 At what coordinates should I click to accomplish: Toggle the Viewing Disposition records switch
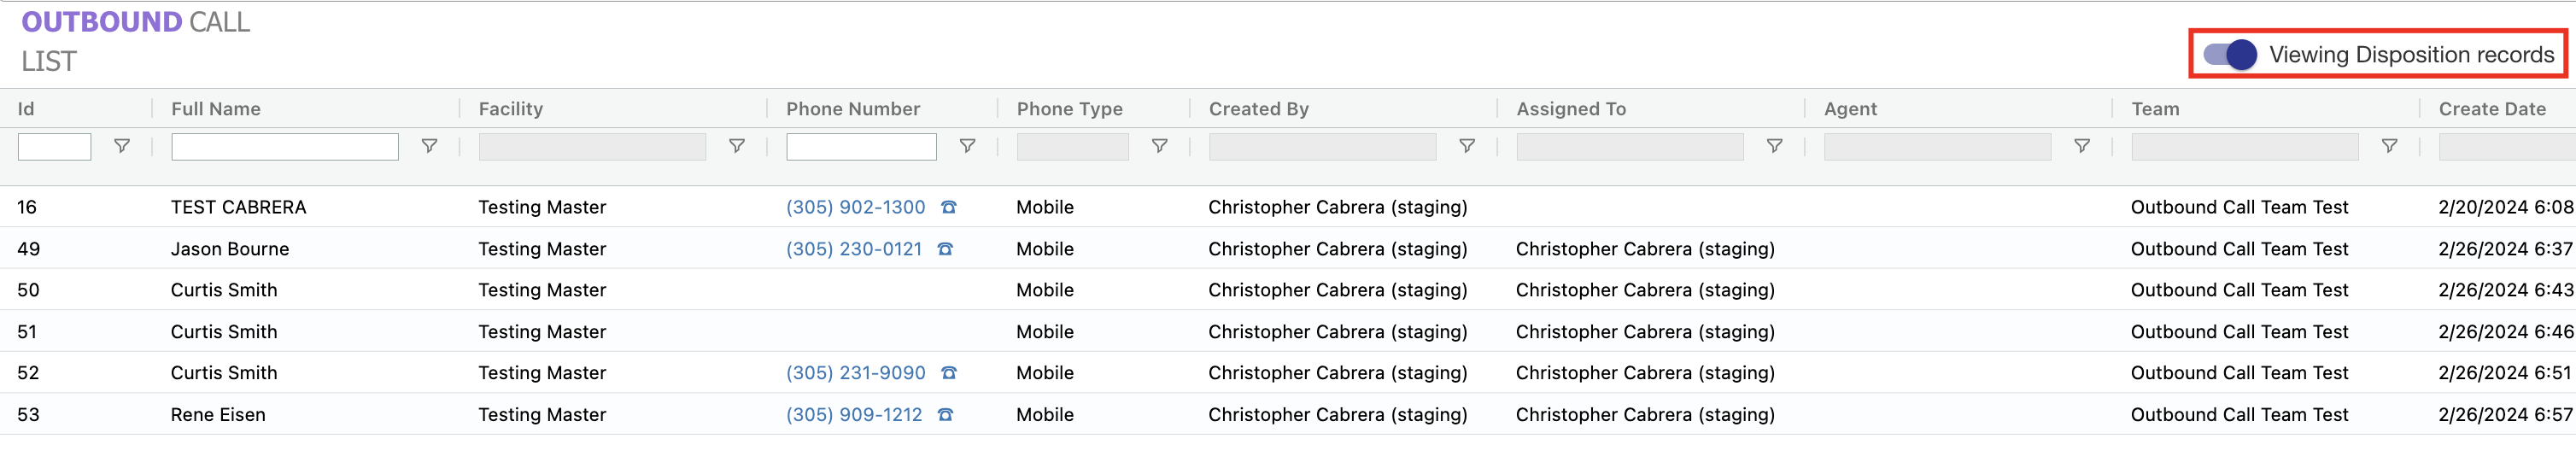point(2229,54)
